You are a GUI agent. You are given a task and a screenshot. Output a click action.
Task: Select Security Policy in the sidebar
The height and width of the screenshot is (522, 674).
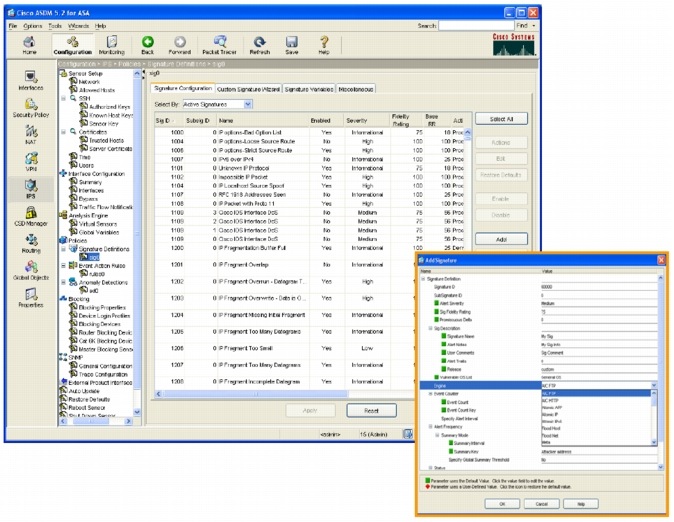pyautogui.click(x=31, y=107)
